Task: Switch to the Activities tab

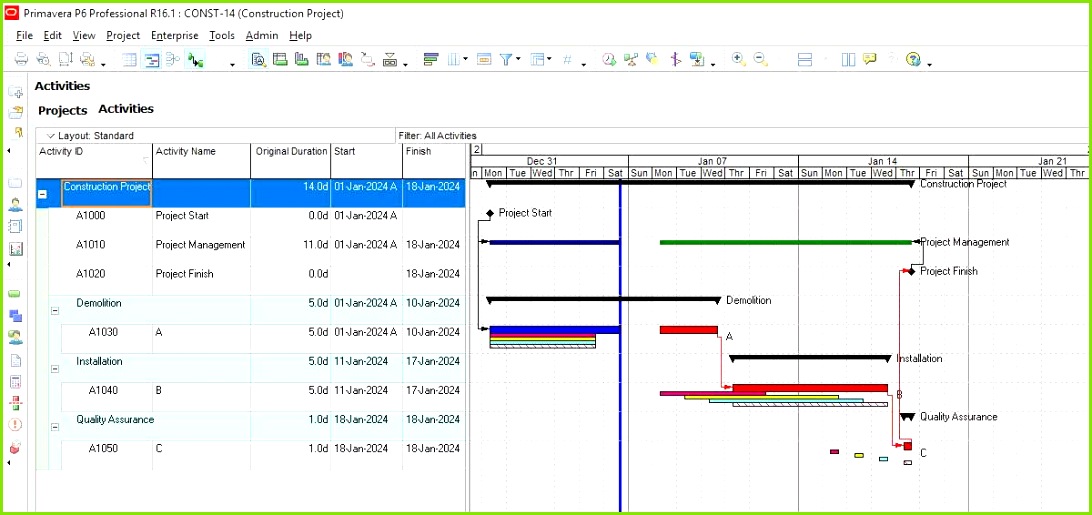Action: (126, 109)
